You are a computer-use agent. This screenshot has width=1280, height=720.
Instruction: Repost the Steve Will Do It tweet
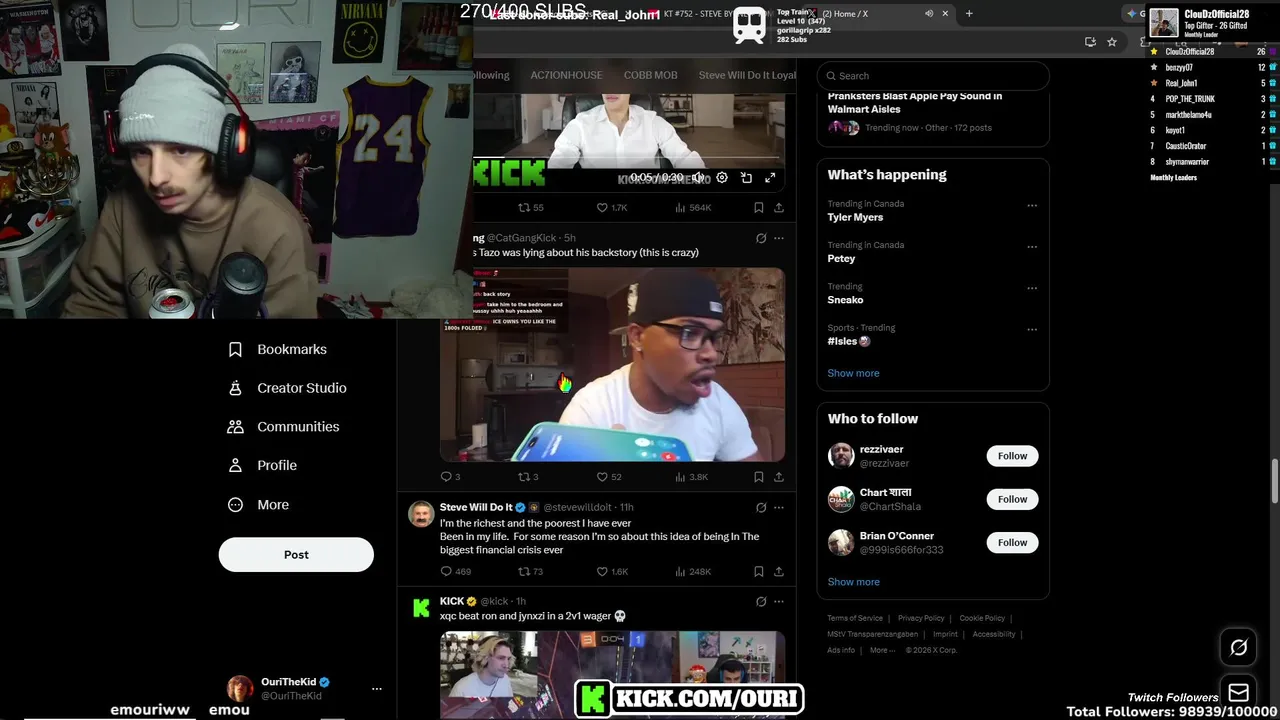point(530,572)
